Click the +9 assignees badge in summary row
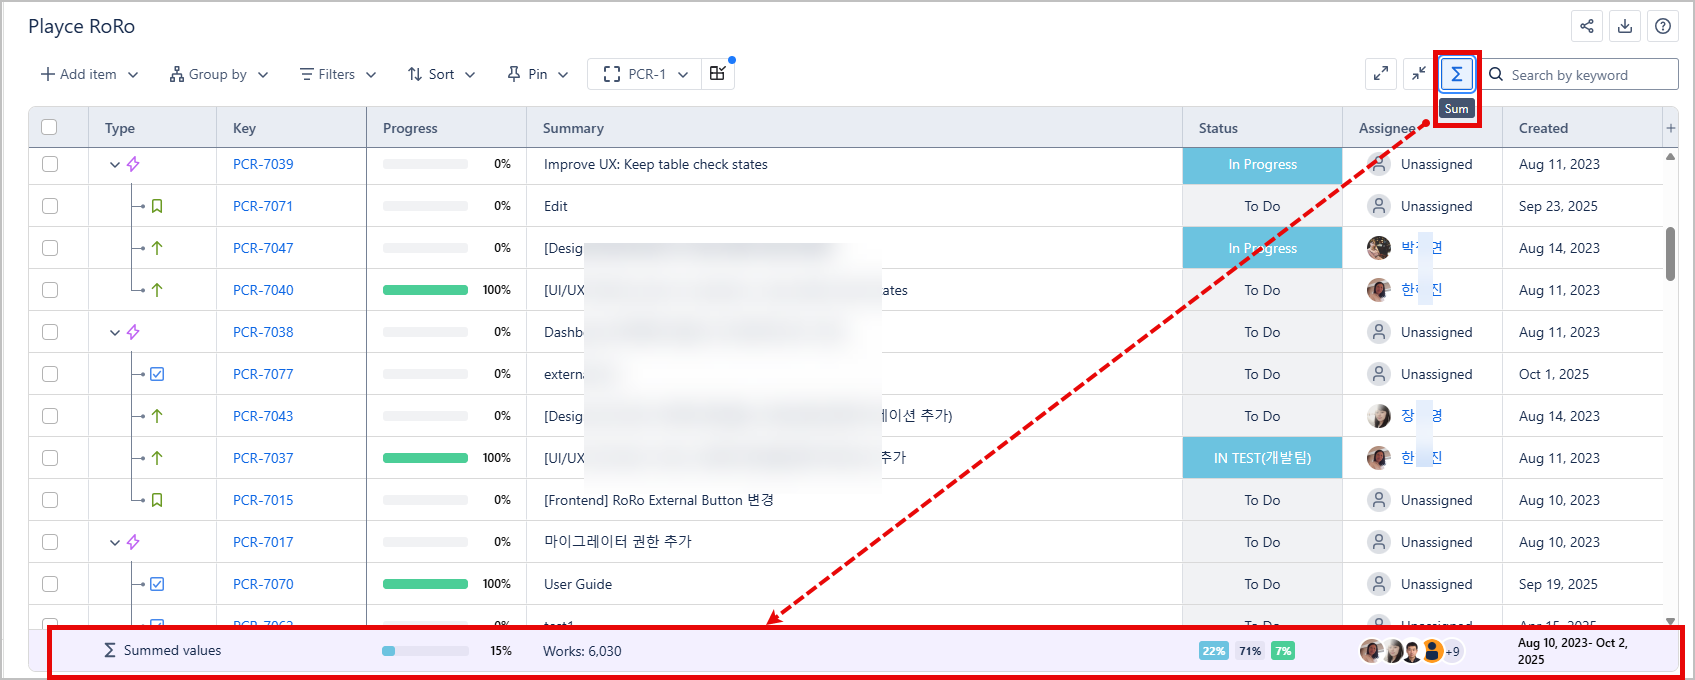Screen dimensions: 1695x680 point(1452,651)
